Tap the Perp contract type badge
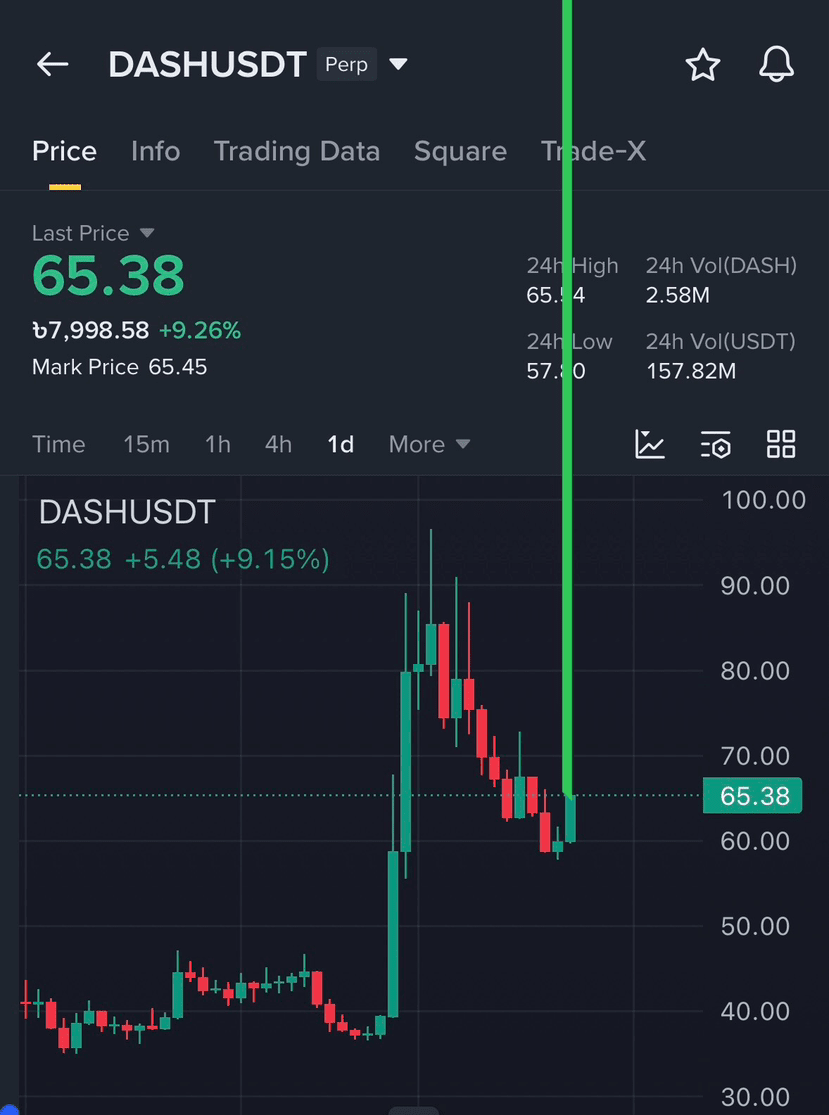 click(x=346, y=65)
